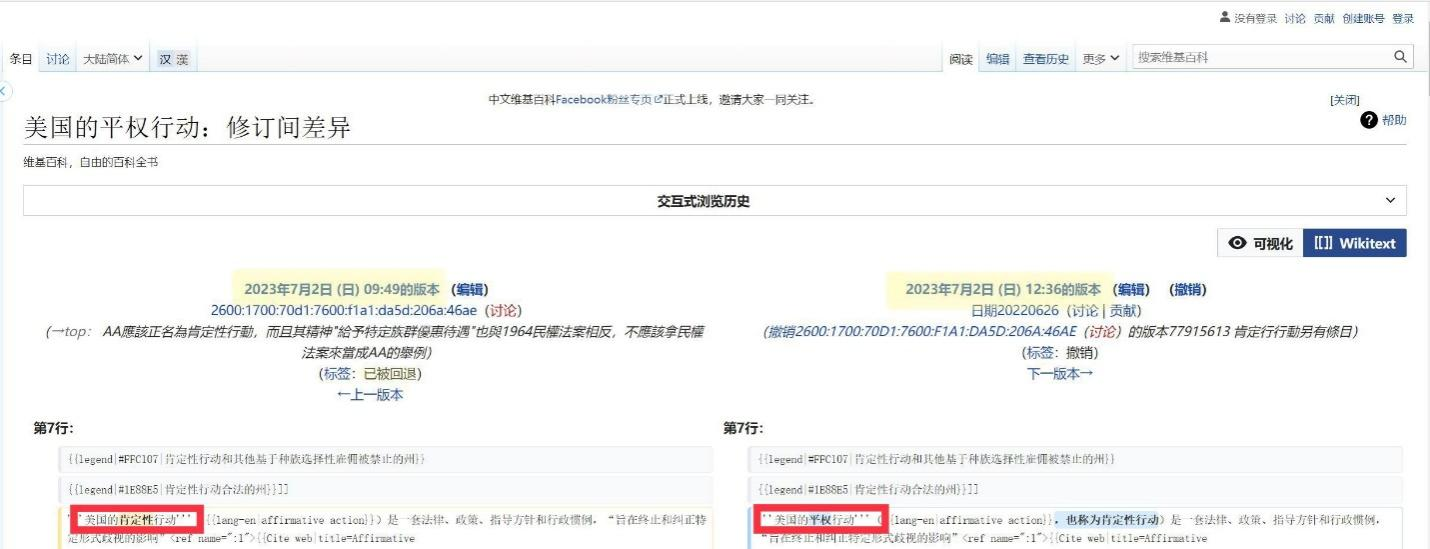1430x549 pixels.
Task: Open the 查看历史 tab
Action: [x=1046, y=59]
